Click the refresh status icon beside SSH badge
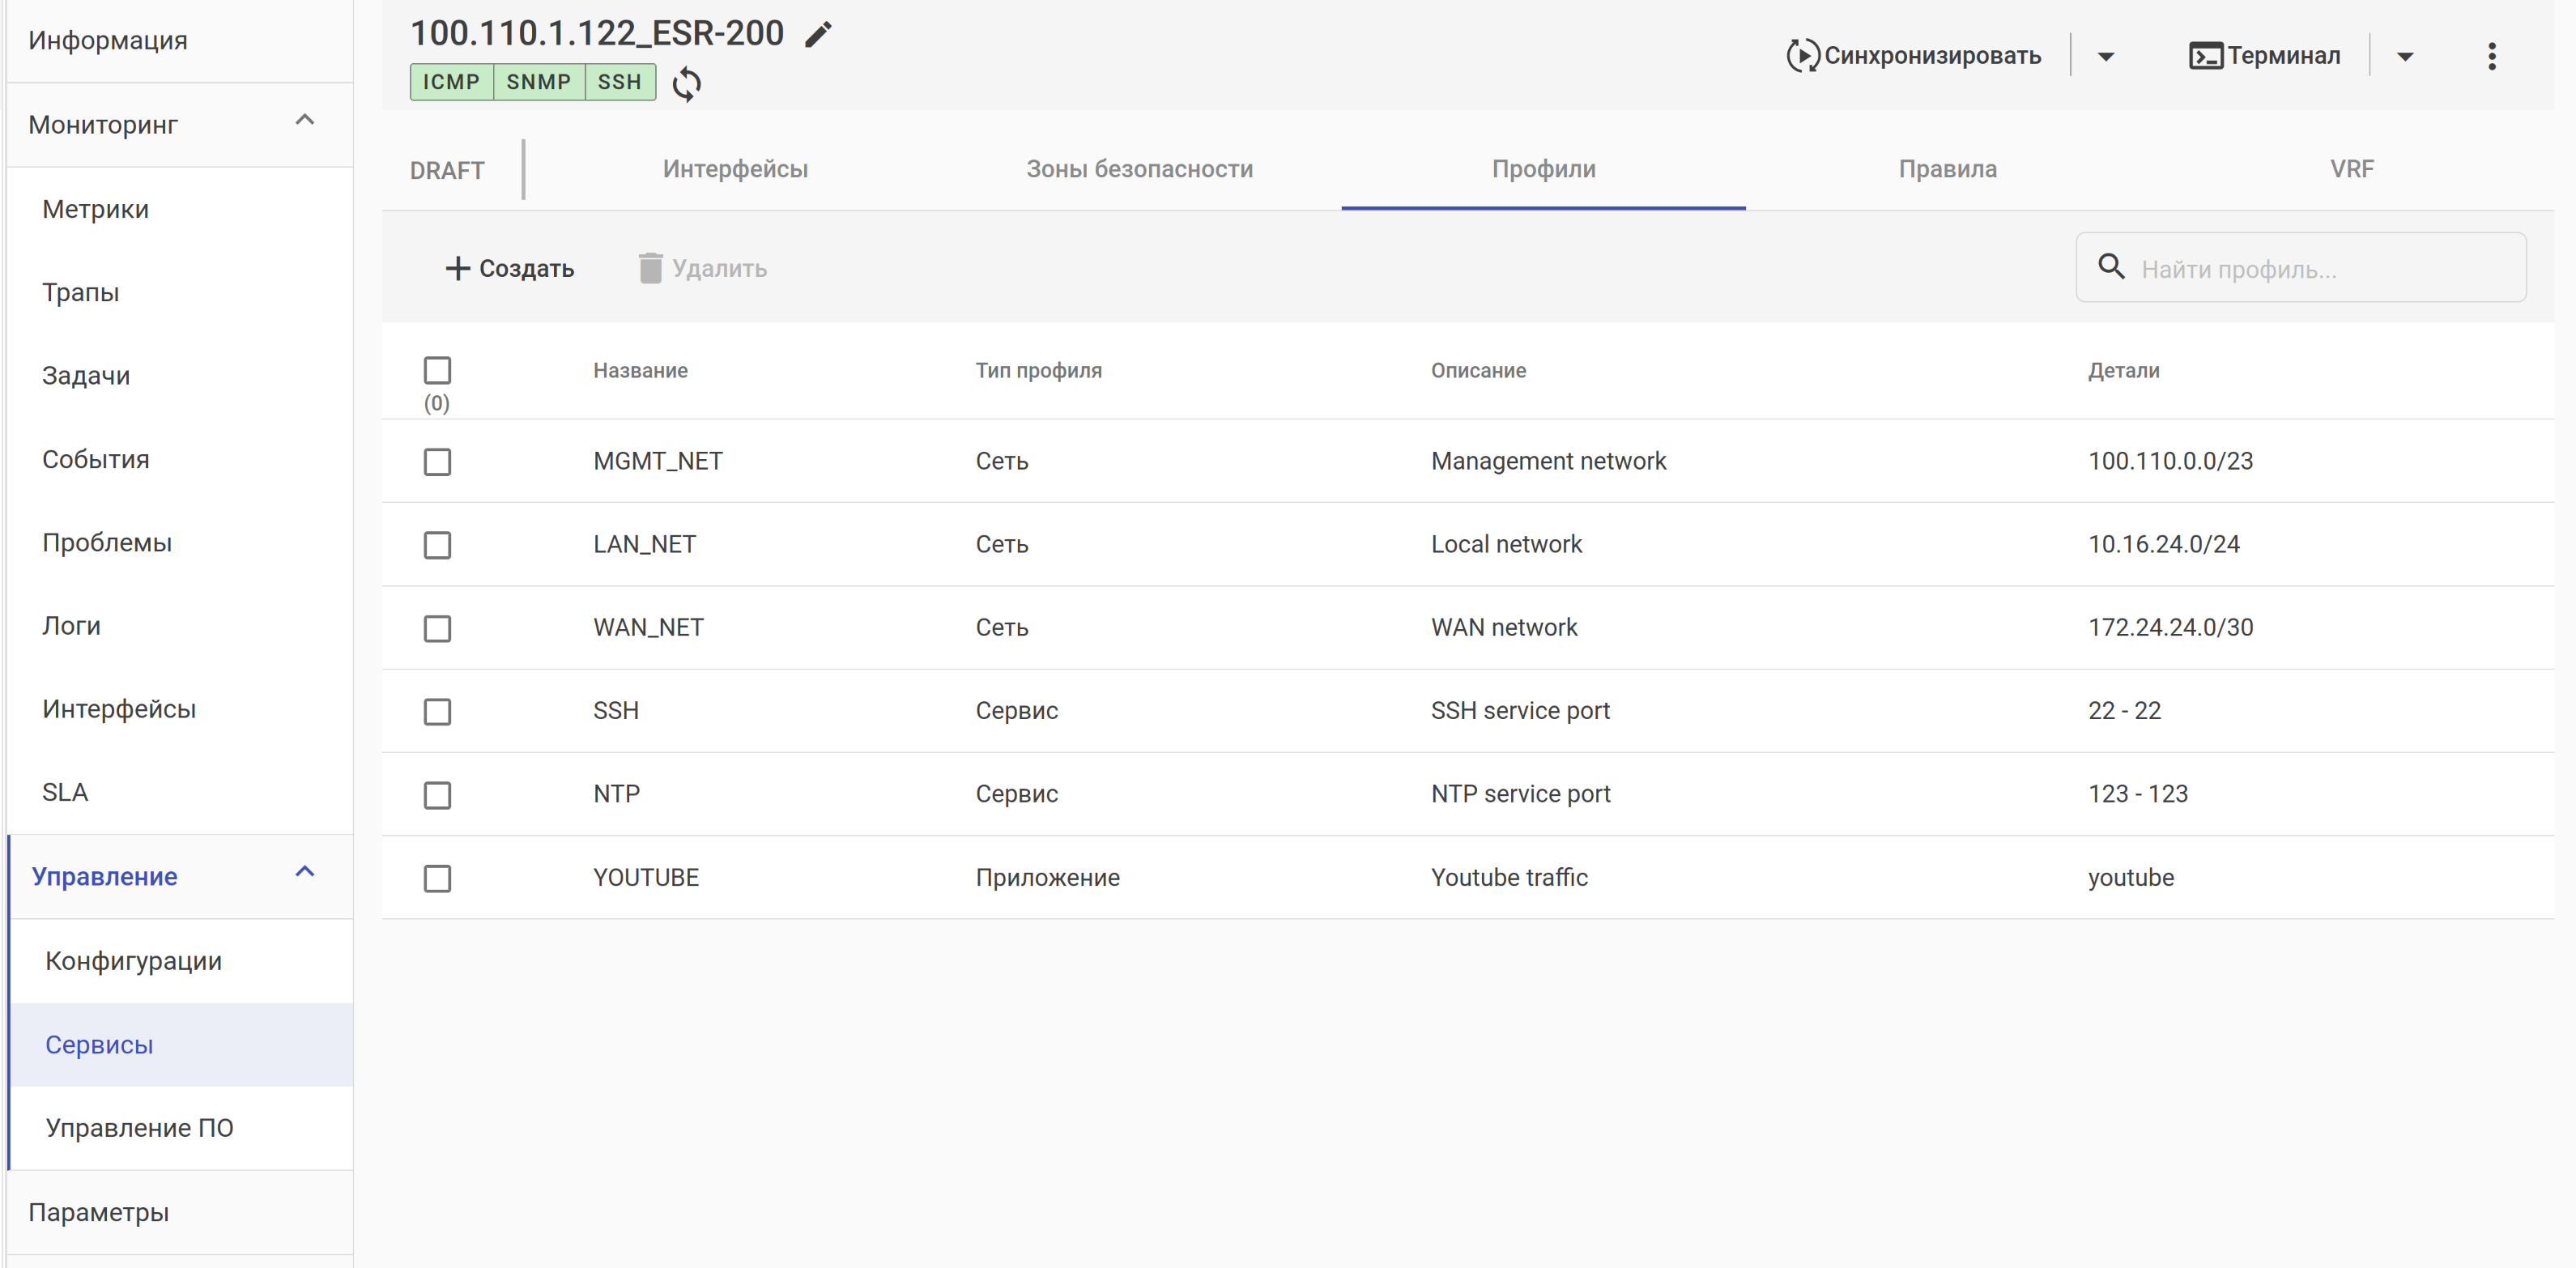Image resolution: width=2576 pixels, height=1268 pixels. click(686, 84)
